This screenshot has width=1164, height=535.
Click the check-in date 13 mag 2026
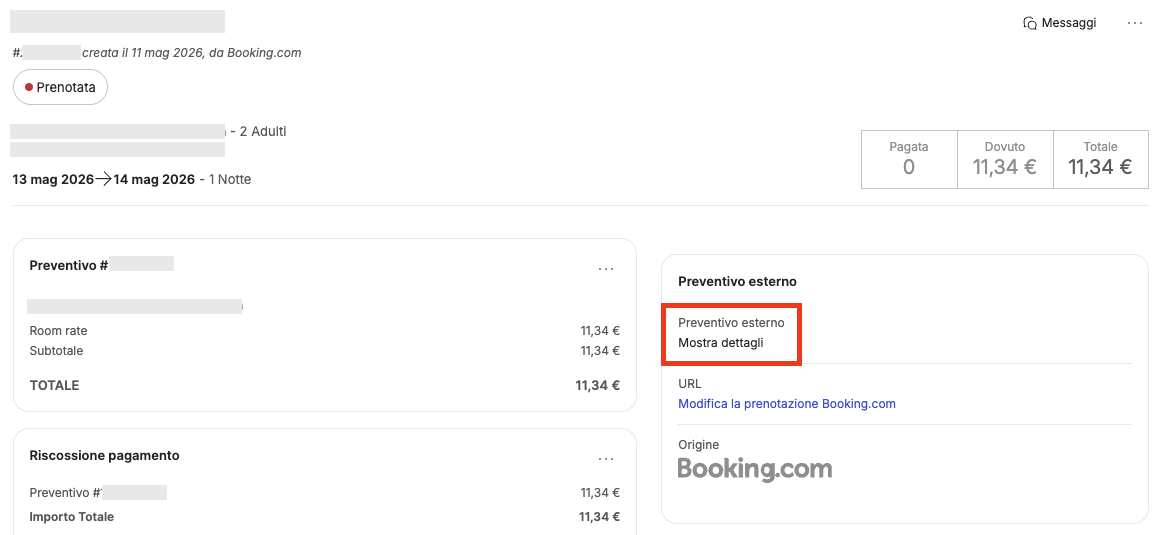click(x=53, y=179)
